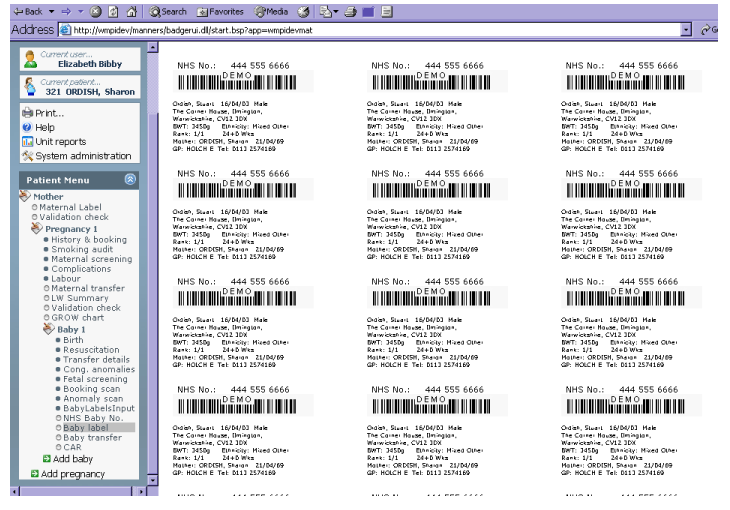Click the sidebar horizontal scrollbar right arrow

coord(142,491)
